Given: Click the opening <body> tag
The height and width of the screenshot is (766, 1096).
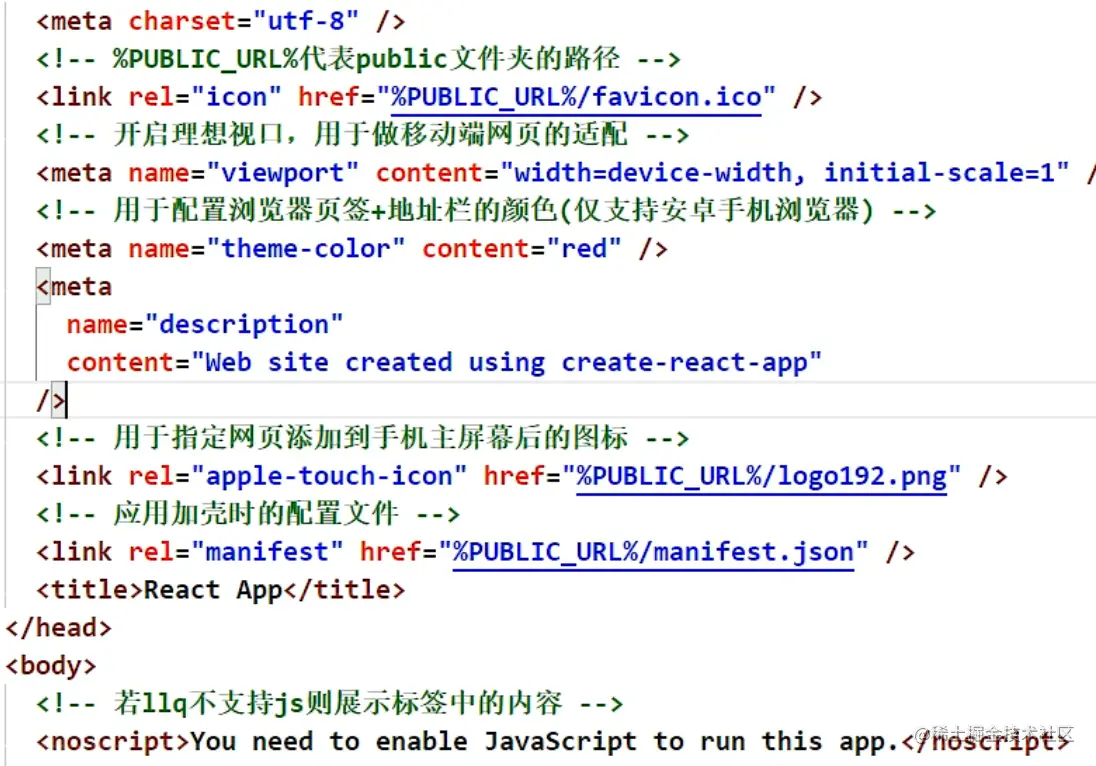Looking at the screenshot, I should [50, 665].
